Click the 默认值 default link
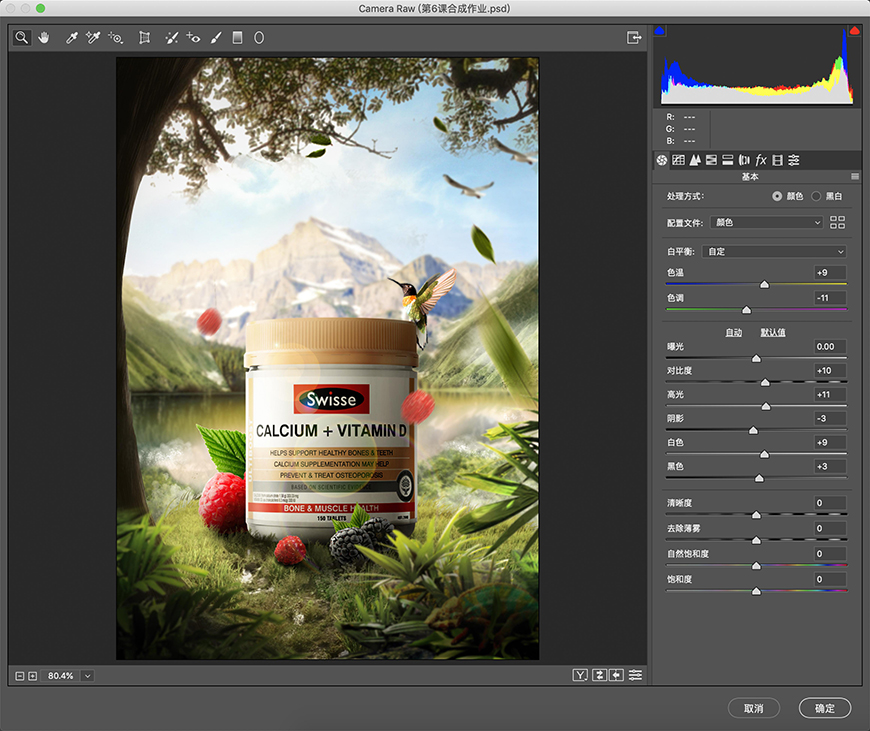This screenshot has height=731, width=870. 773,332
